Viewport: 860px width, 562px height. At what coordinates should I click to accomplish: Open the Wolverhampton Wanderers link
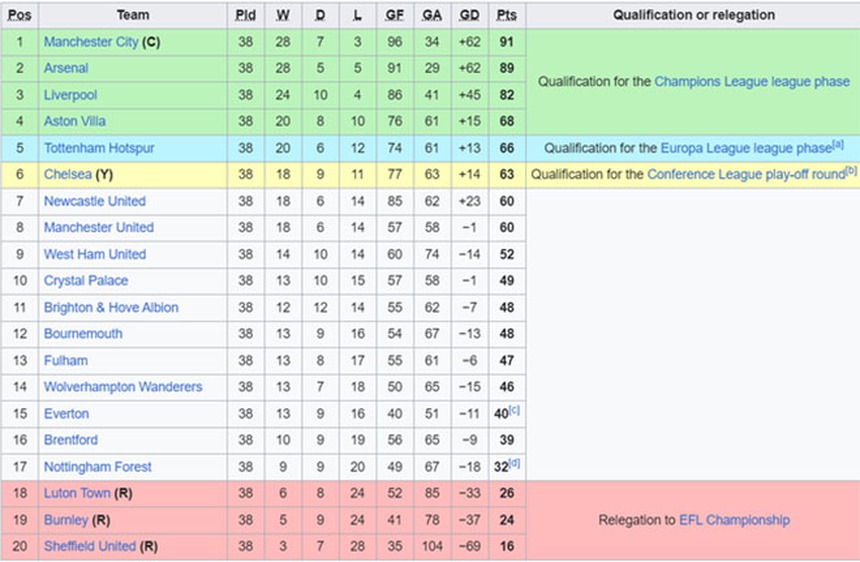pos(123,387)
